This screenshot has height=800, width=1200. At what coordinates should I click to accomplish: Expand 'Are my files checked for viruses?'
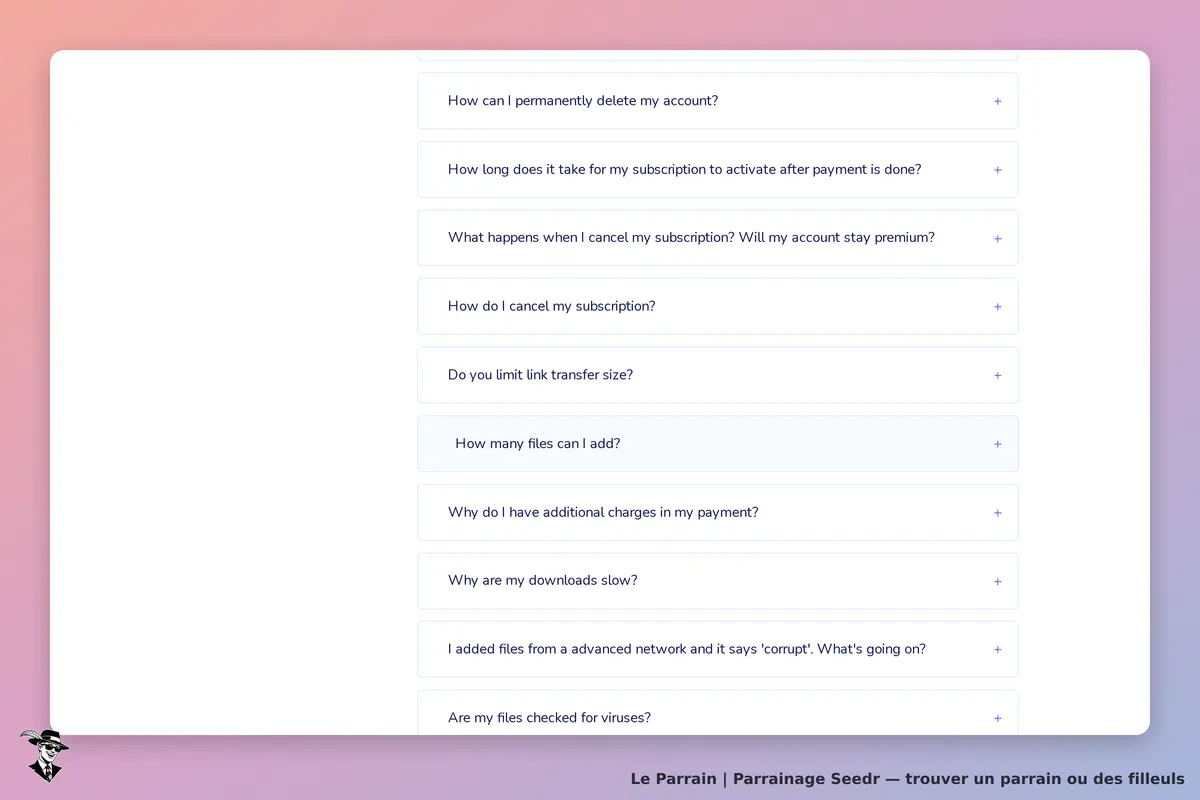click(717, 713)
